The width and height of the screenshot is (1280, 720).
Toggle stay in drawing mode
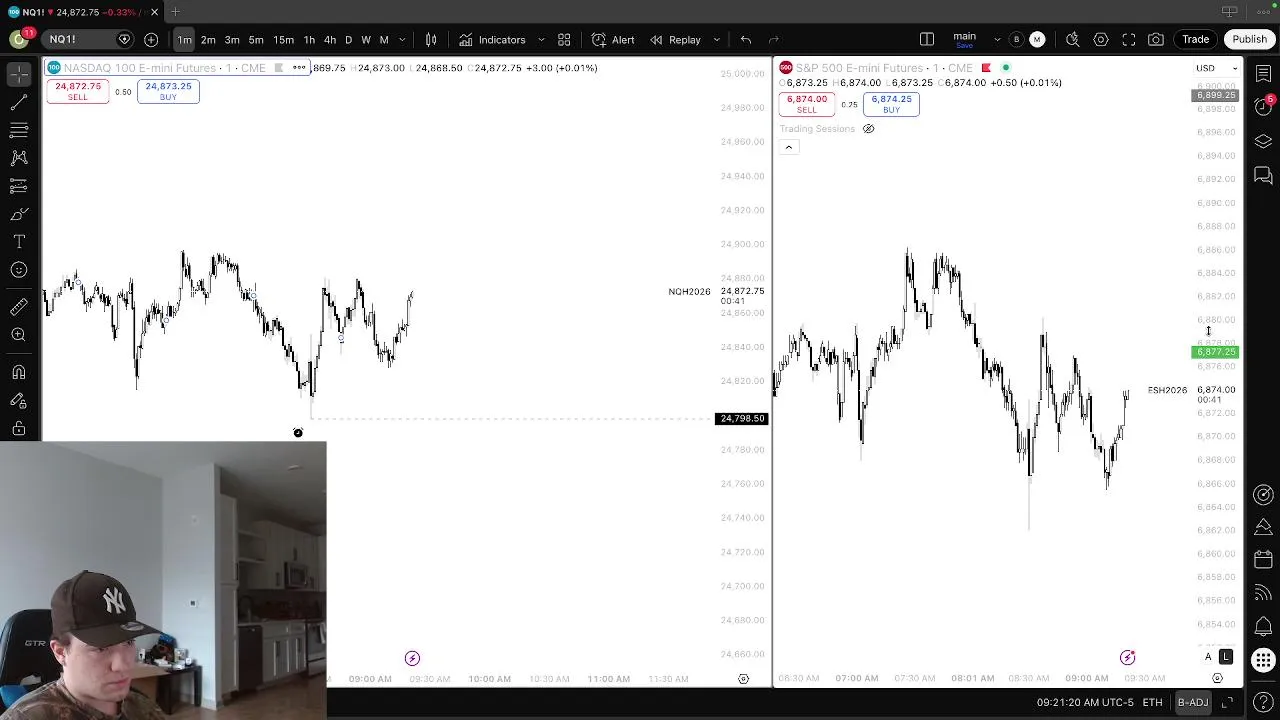click(18, 400)
